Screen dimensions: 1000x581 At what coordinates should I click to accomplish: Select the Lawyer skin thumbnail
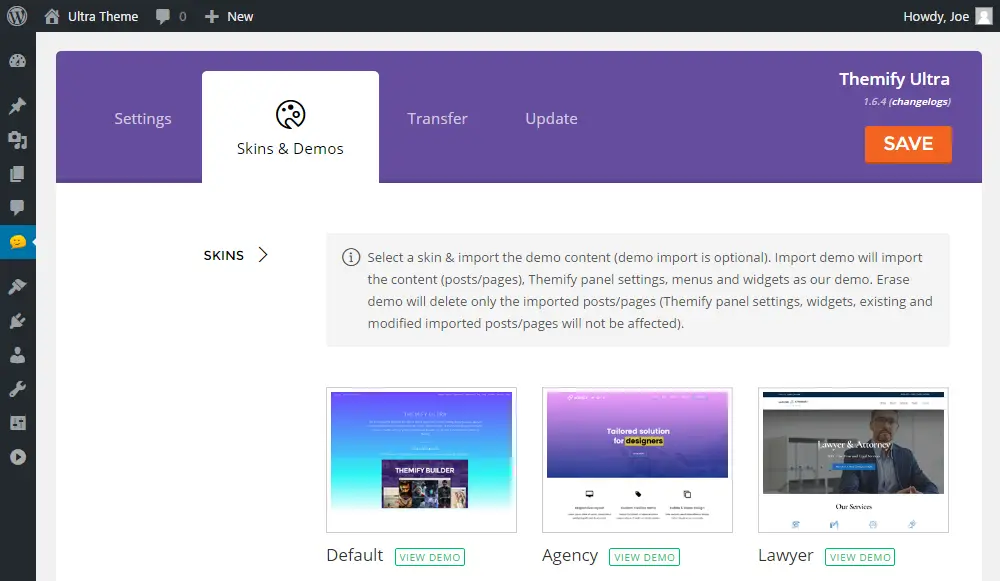point(853,460)
